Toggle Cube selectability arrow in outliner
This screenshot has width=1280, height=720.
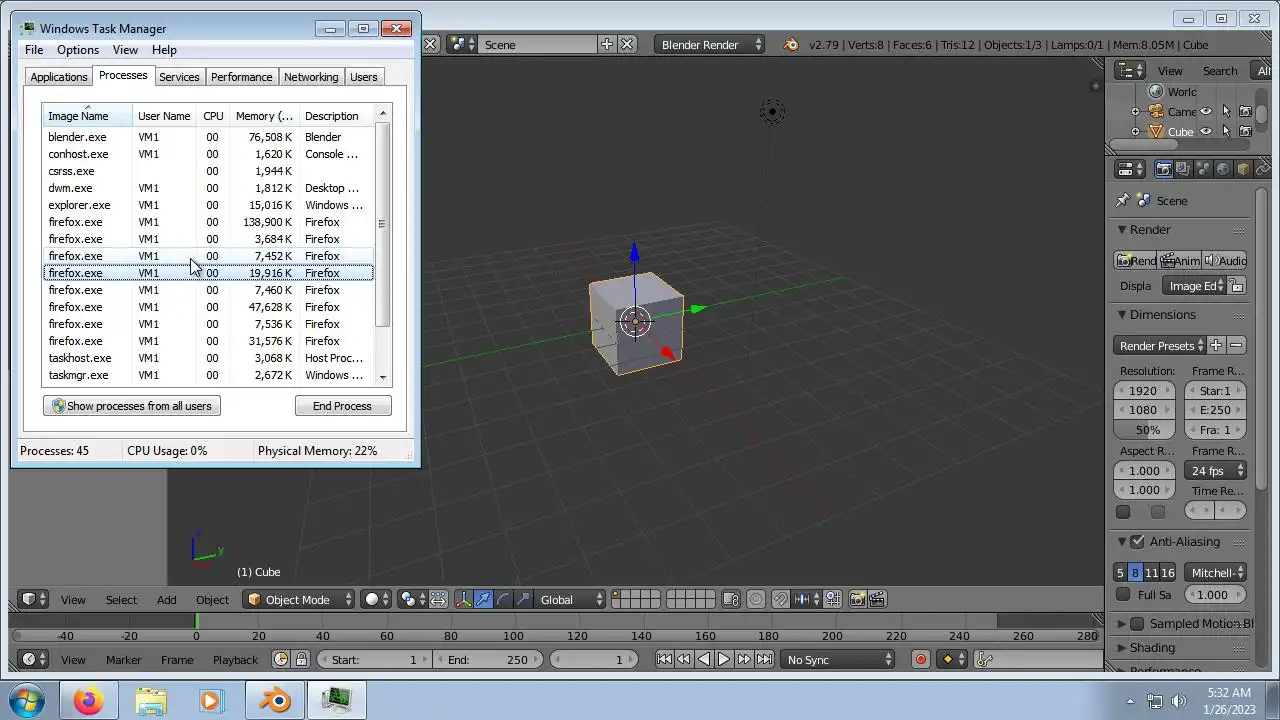[1226, 131]
